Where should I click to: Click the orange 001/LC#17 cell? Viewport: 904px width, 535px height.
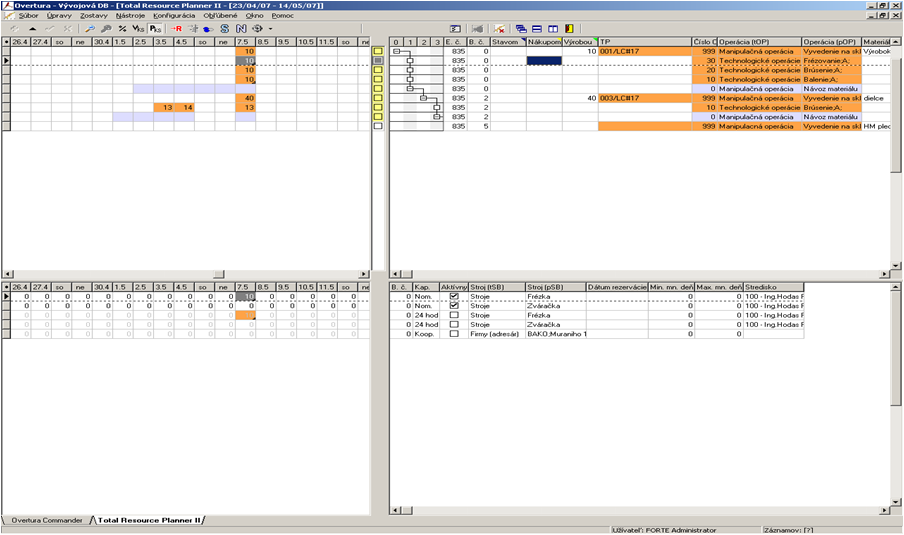pyautogui.click(x=645, y=51)
